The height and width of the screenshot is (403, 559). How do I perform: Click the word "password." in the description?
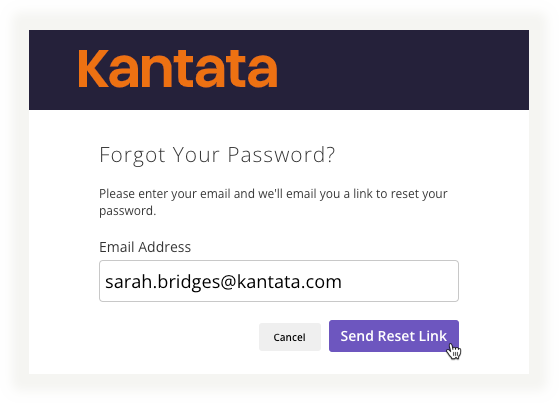pos(128,211)
